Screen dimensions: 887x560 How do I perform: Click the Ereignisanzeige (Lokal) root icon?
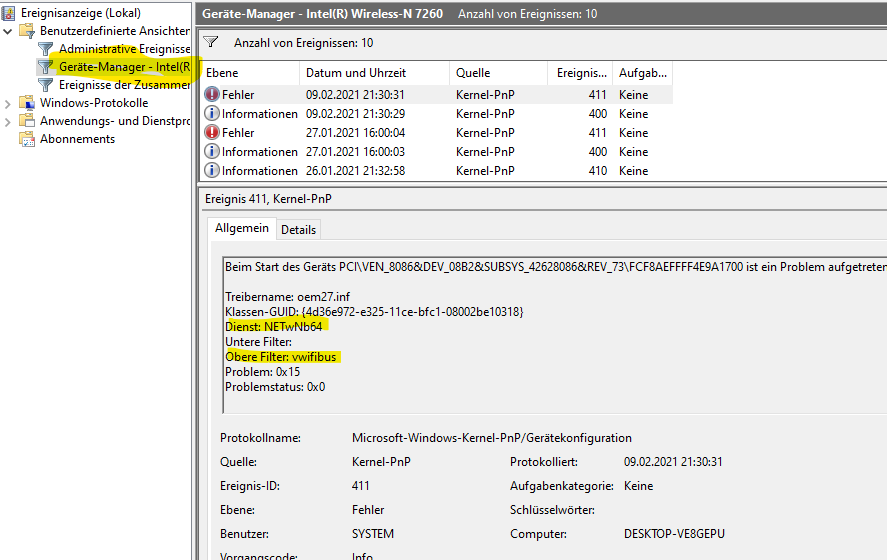9,12
